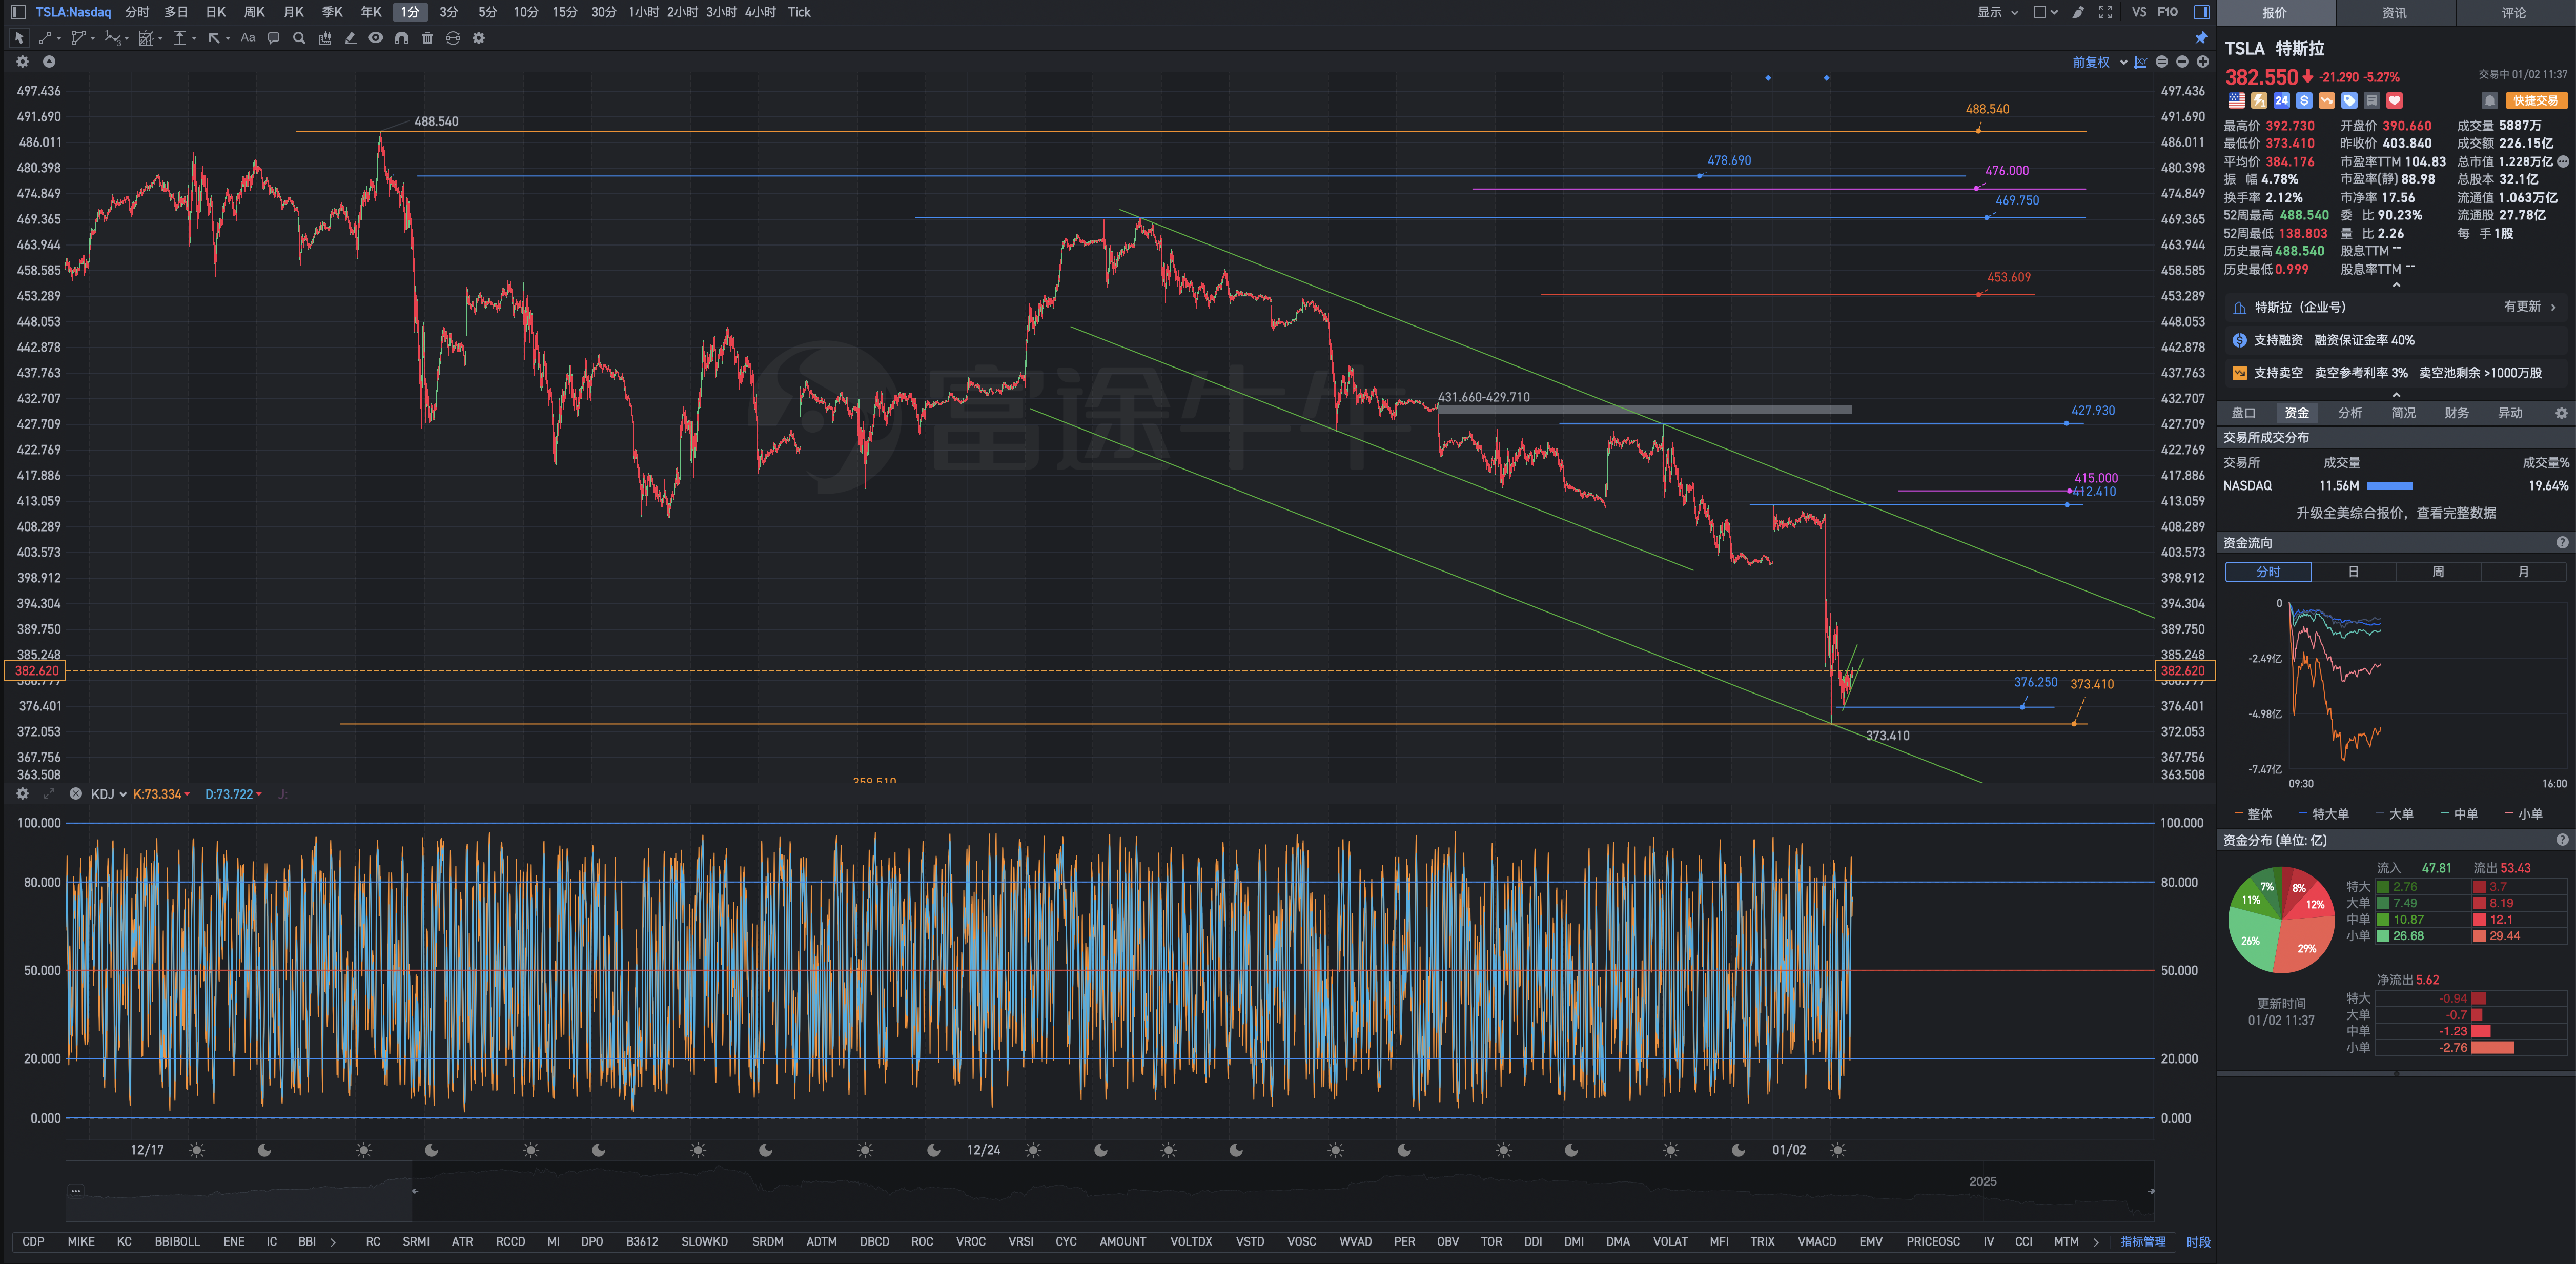This screenshot has width=2576, height=1264.
Task: Click the price alert bell icon
Action: (x=2490, y=101)
